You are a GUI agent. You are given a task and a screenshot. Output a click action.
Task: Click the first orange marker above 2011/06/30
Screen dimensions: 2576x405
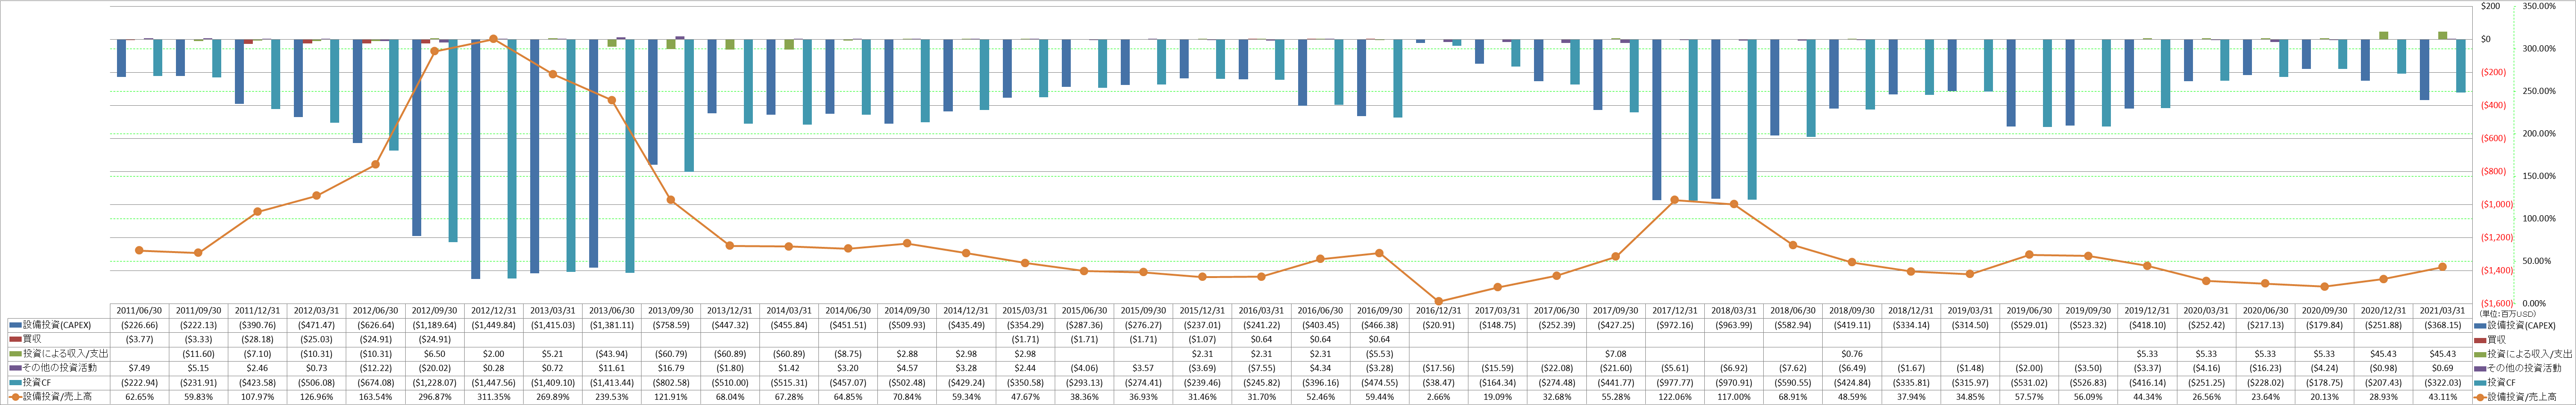[139, 251]
